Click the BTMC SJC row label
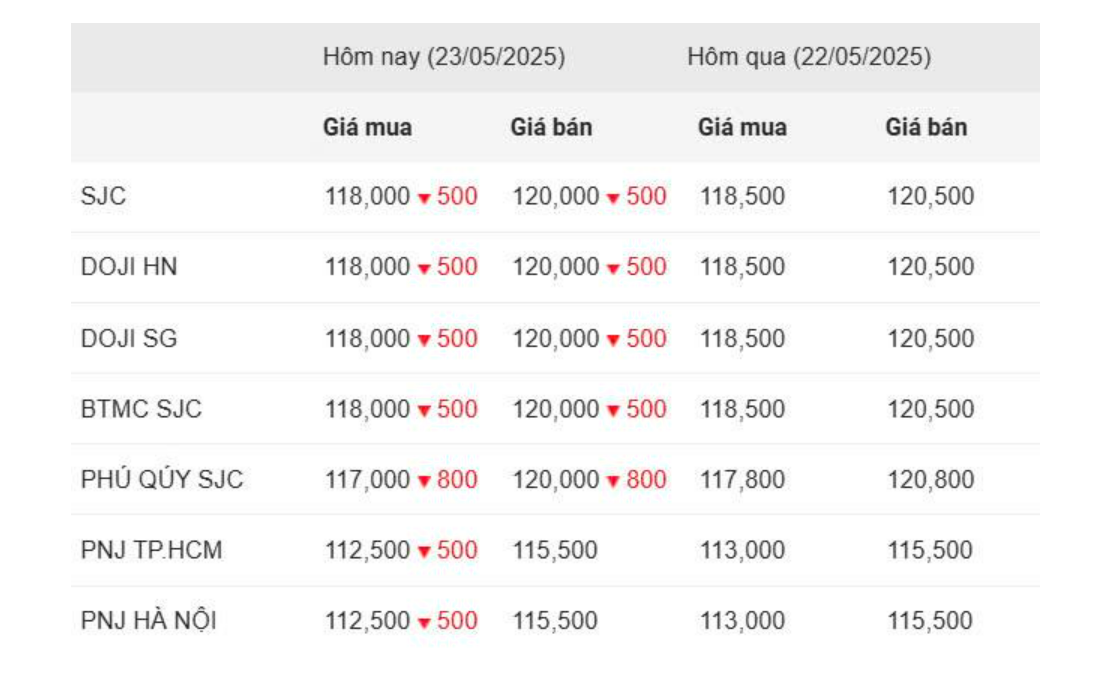Image resolution: width=1103 pixels, height=683 pixels. pyautogui.click(x=141, y=409)
